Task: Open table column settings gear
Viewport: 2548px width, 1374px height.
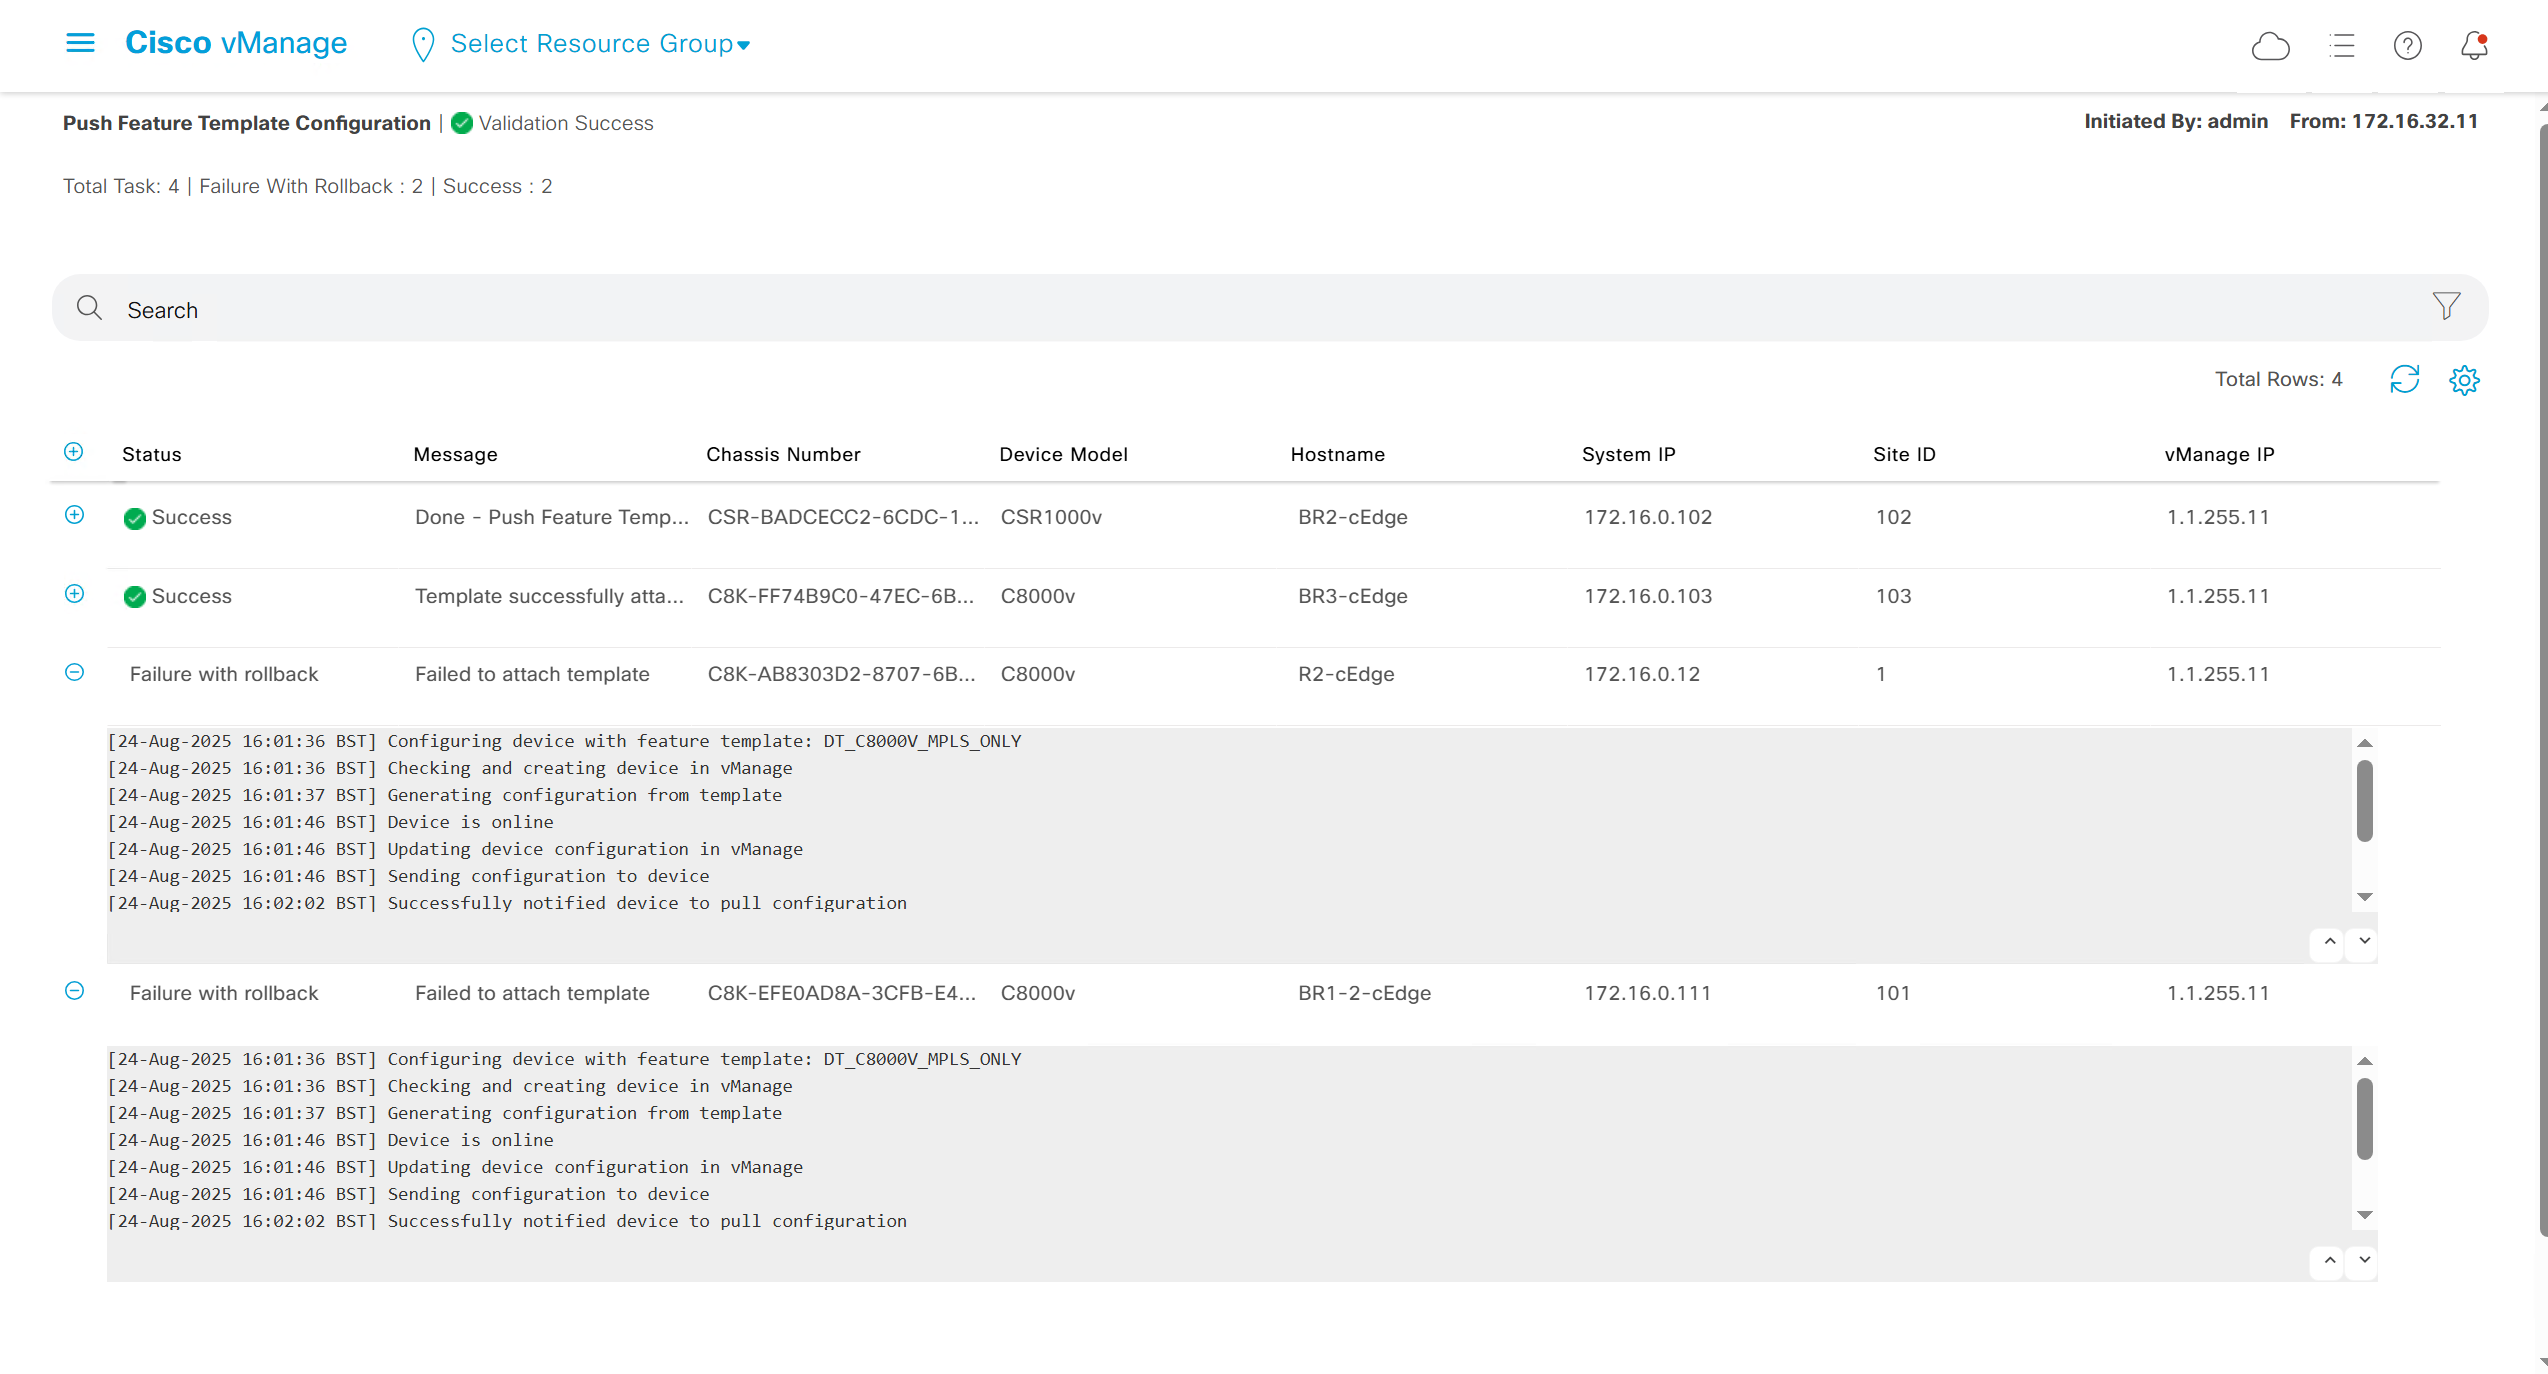Action: (x=2464, y=380)
